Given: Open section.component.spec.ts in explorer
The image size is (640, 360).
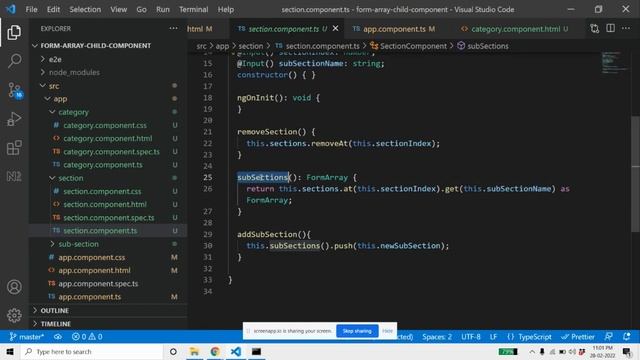Looking at the screenshot, I should [109, 218].
